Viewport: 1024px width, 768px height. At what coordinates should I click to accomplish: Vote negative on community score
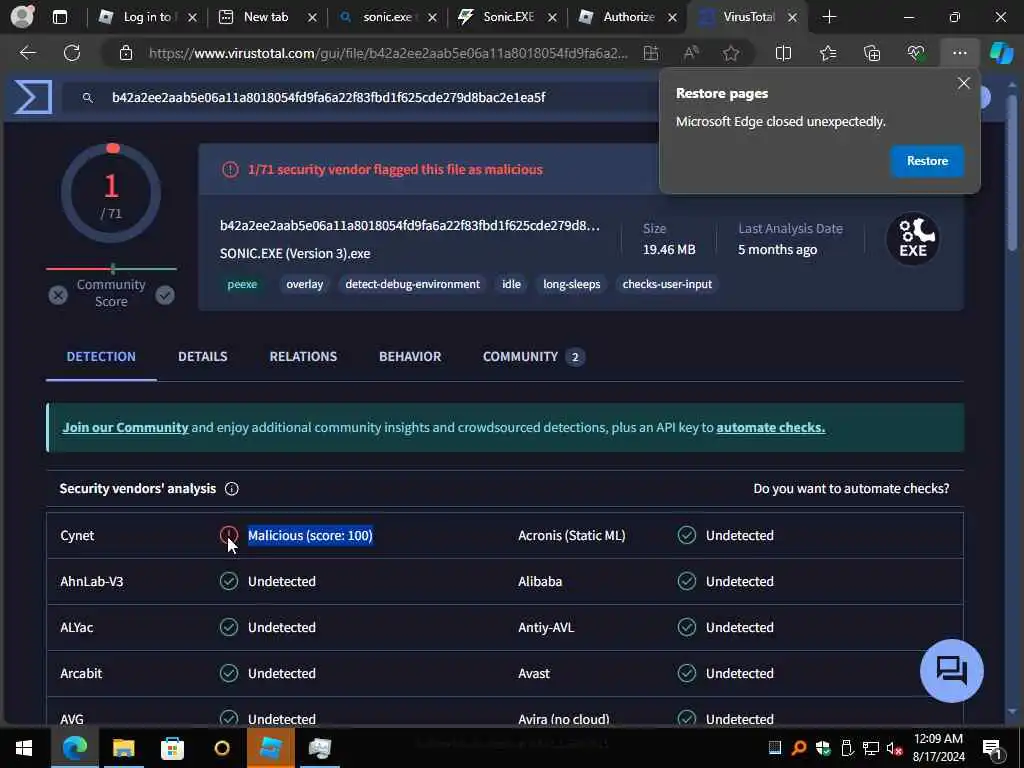pyautogui.click(x=57, y=295)
